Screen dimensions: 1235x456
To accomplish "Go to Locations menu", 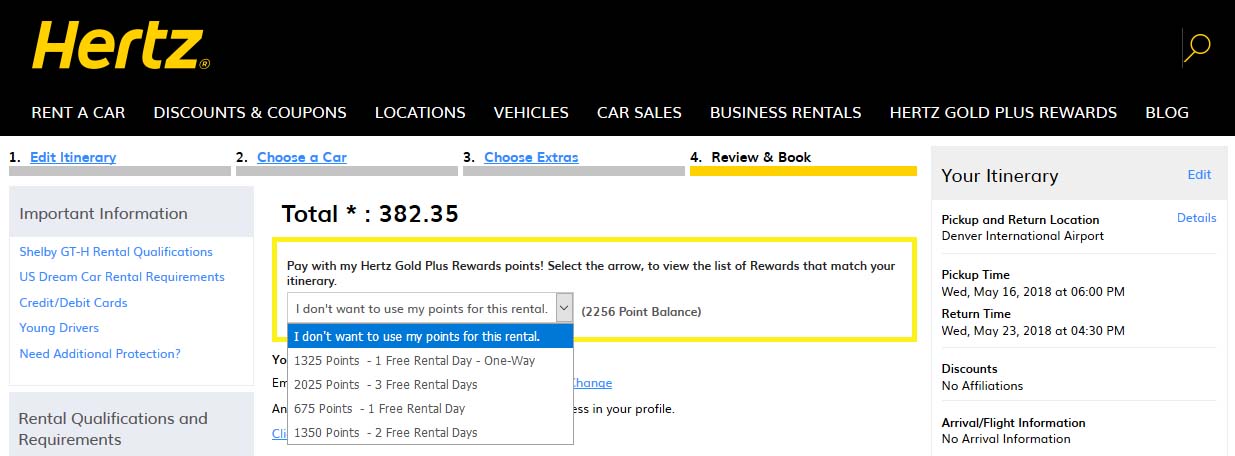I will coord(420,113).
